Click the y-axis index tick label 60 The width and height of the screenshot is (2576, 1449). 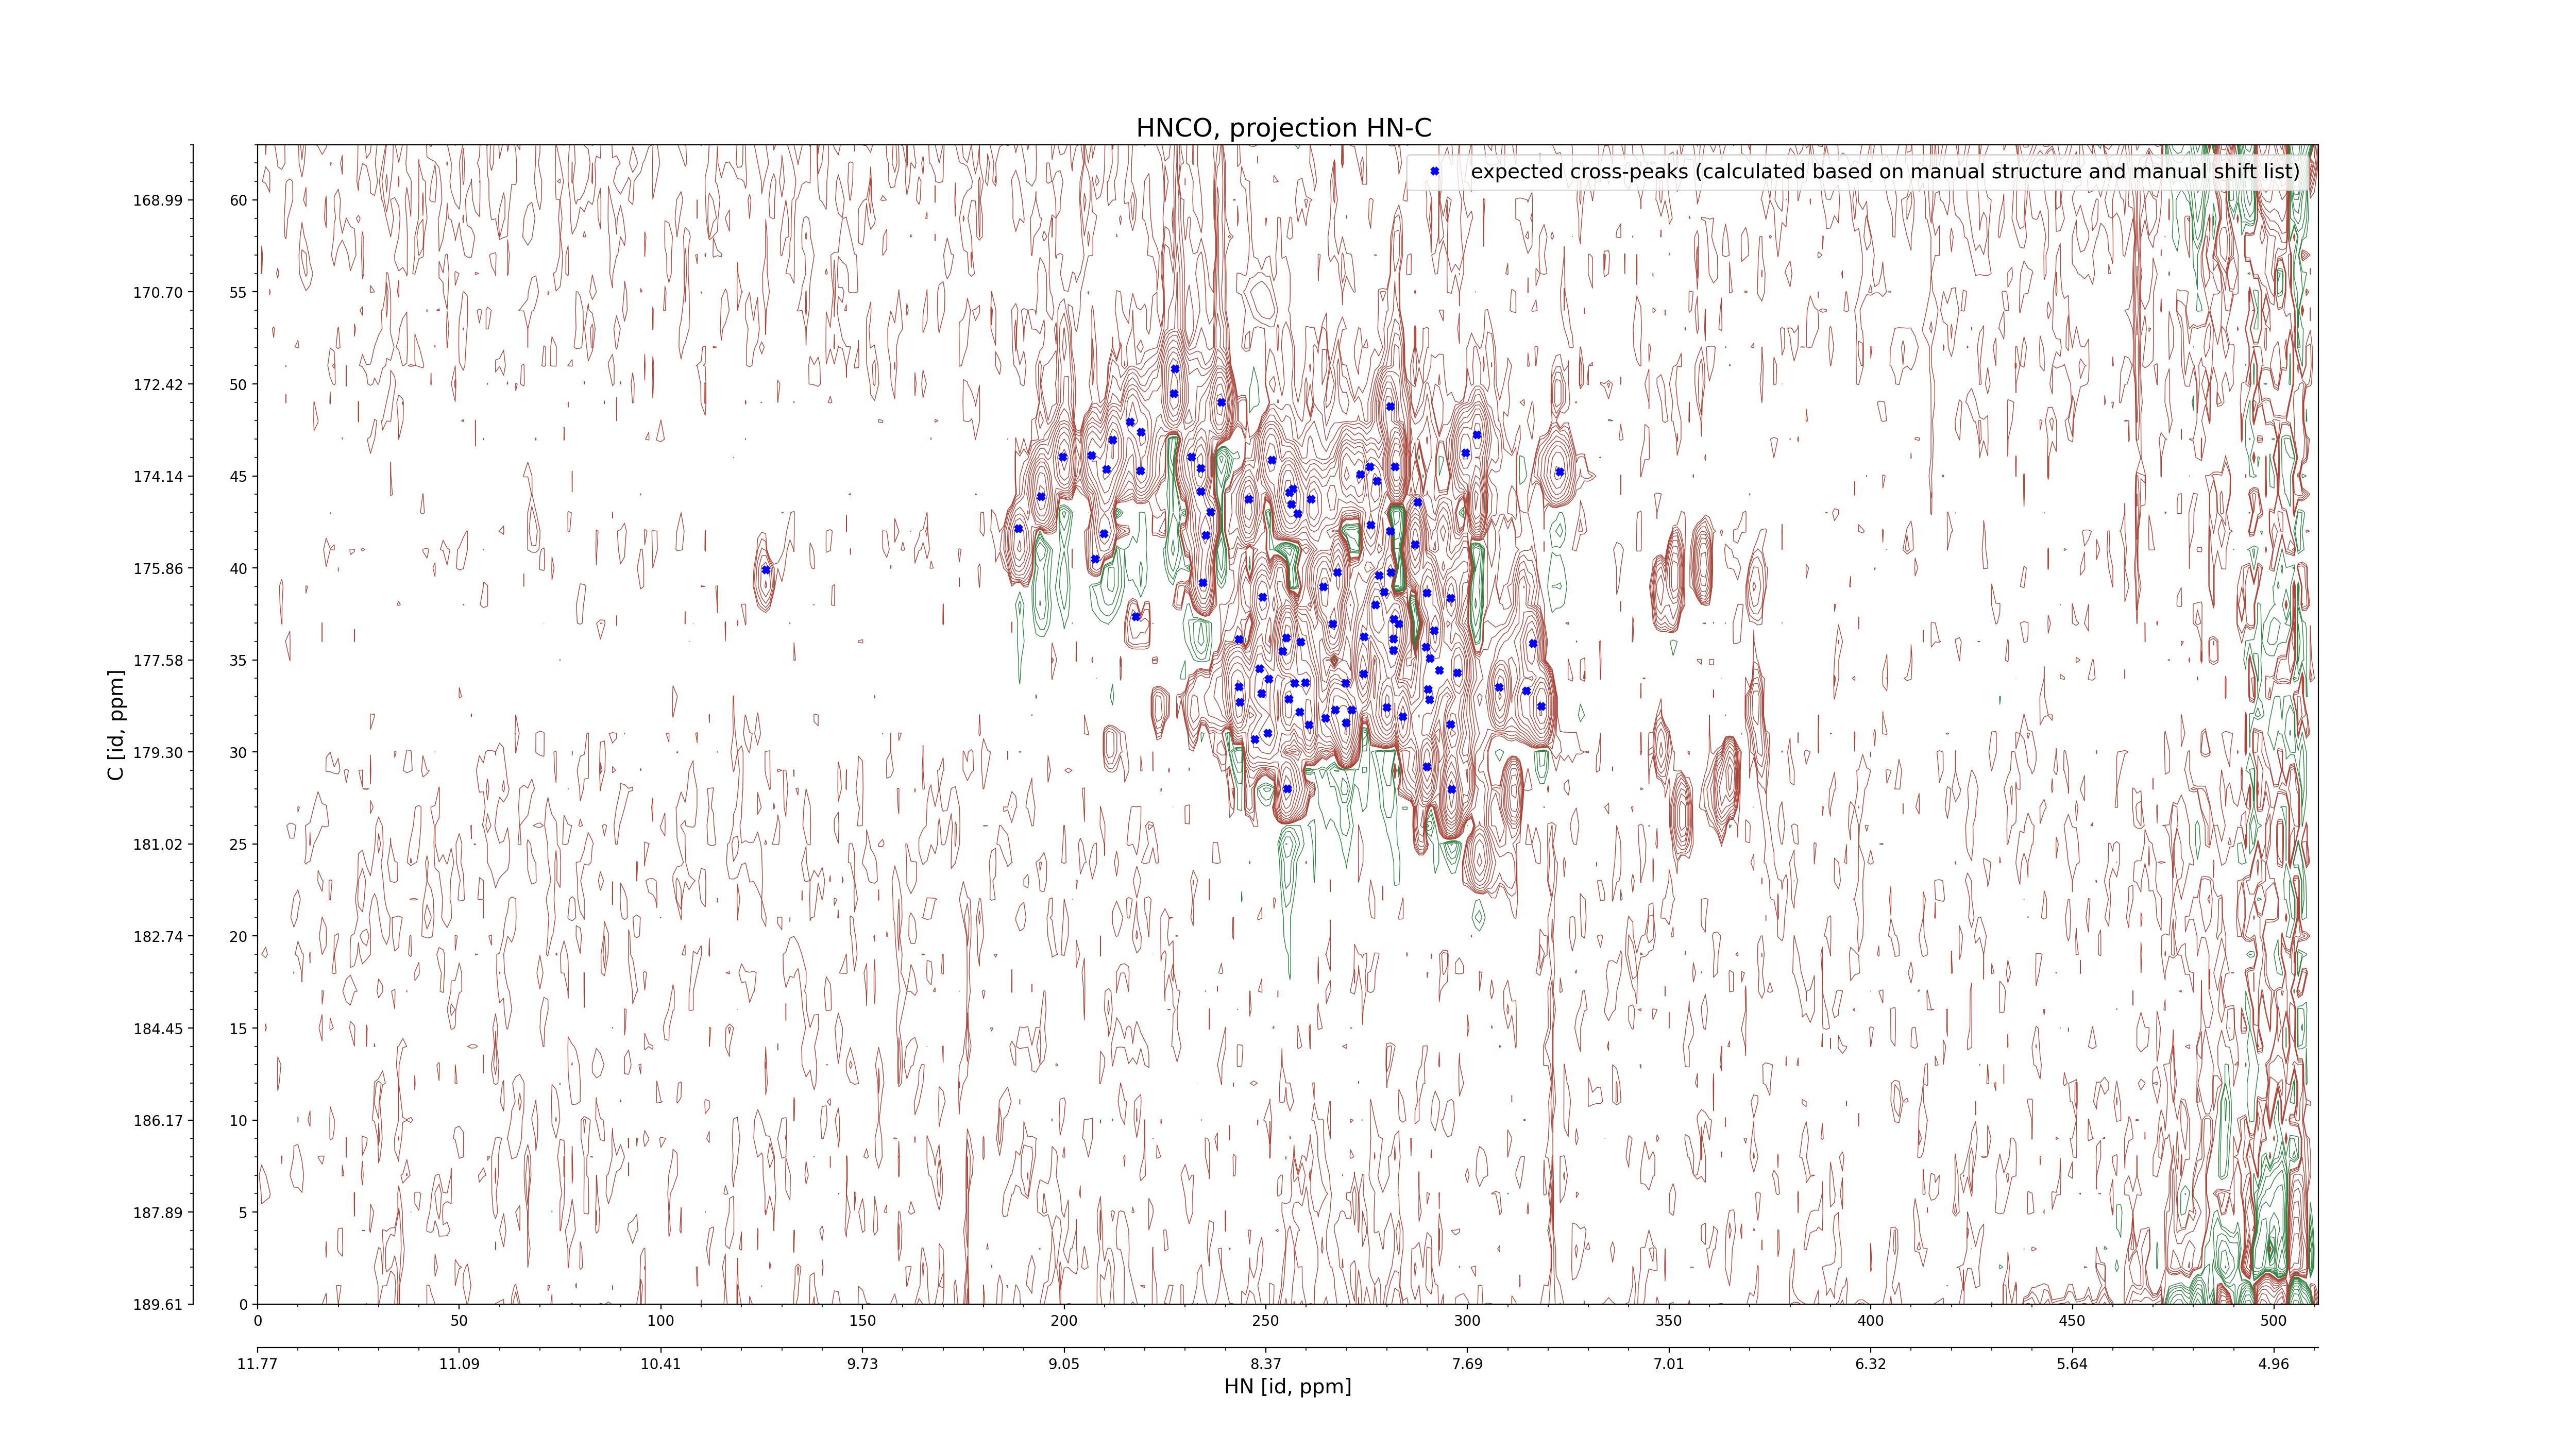tap(238, 200)
